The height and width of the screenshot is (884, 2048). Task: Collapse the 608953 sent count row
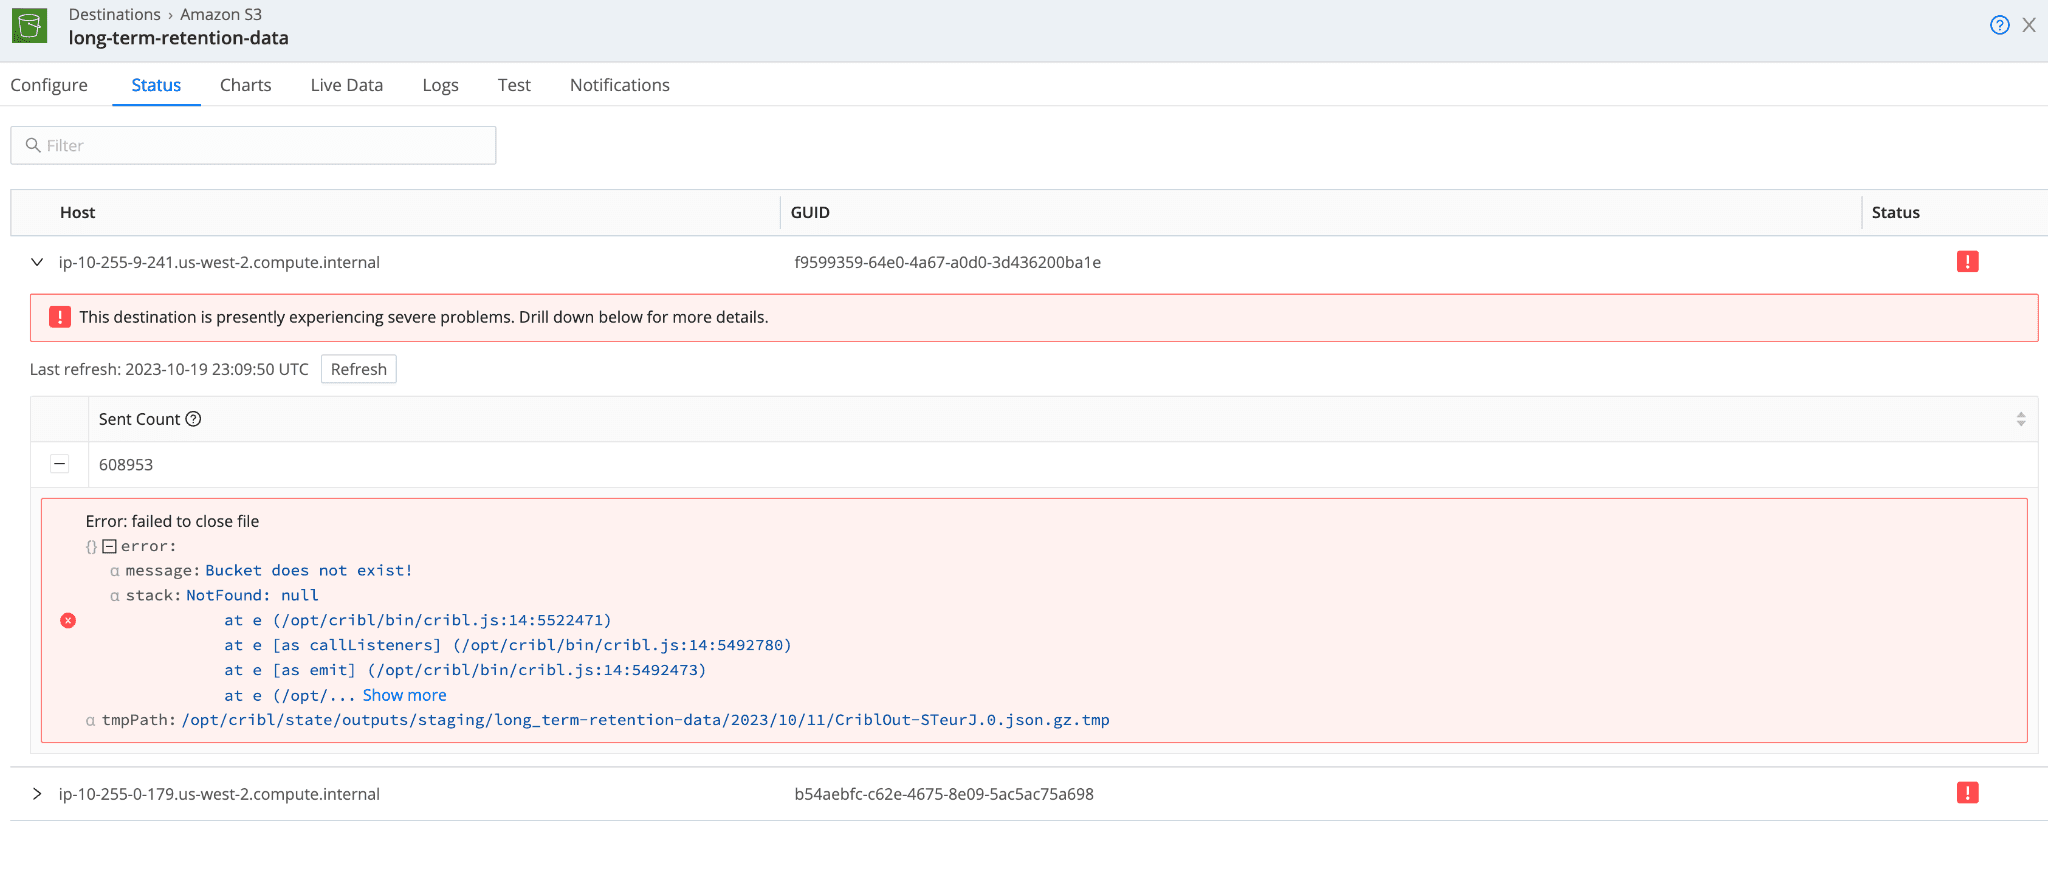click(60, 464)
